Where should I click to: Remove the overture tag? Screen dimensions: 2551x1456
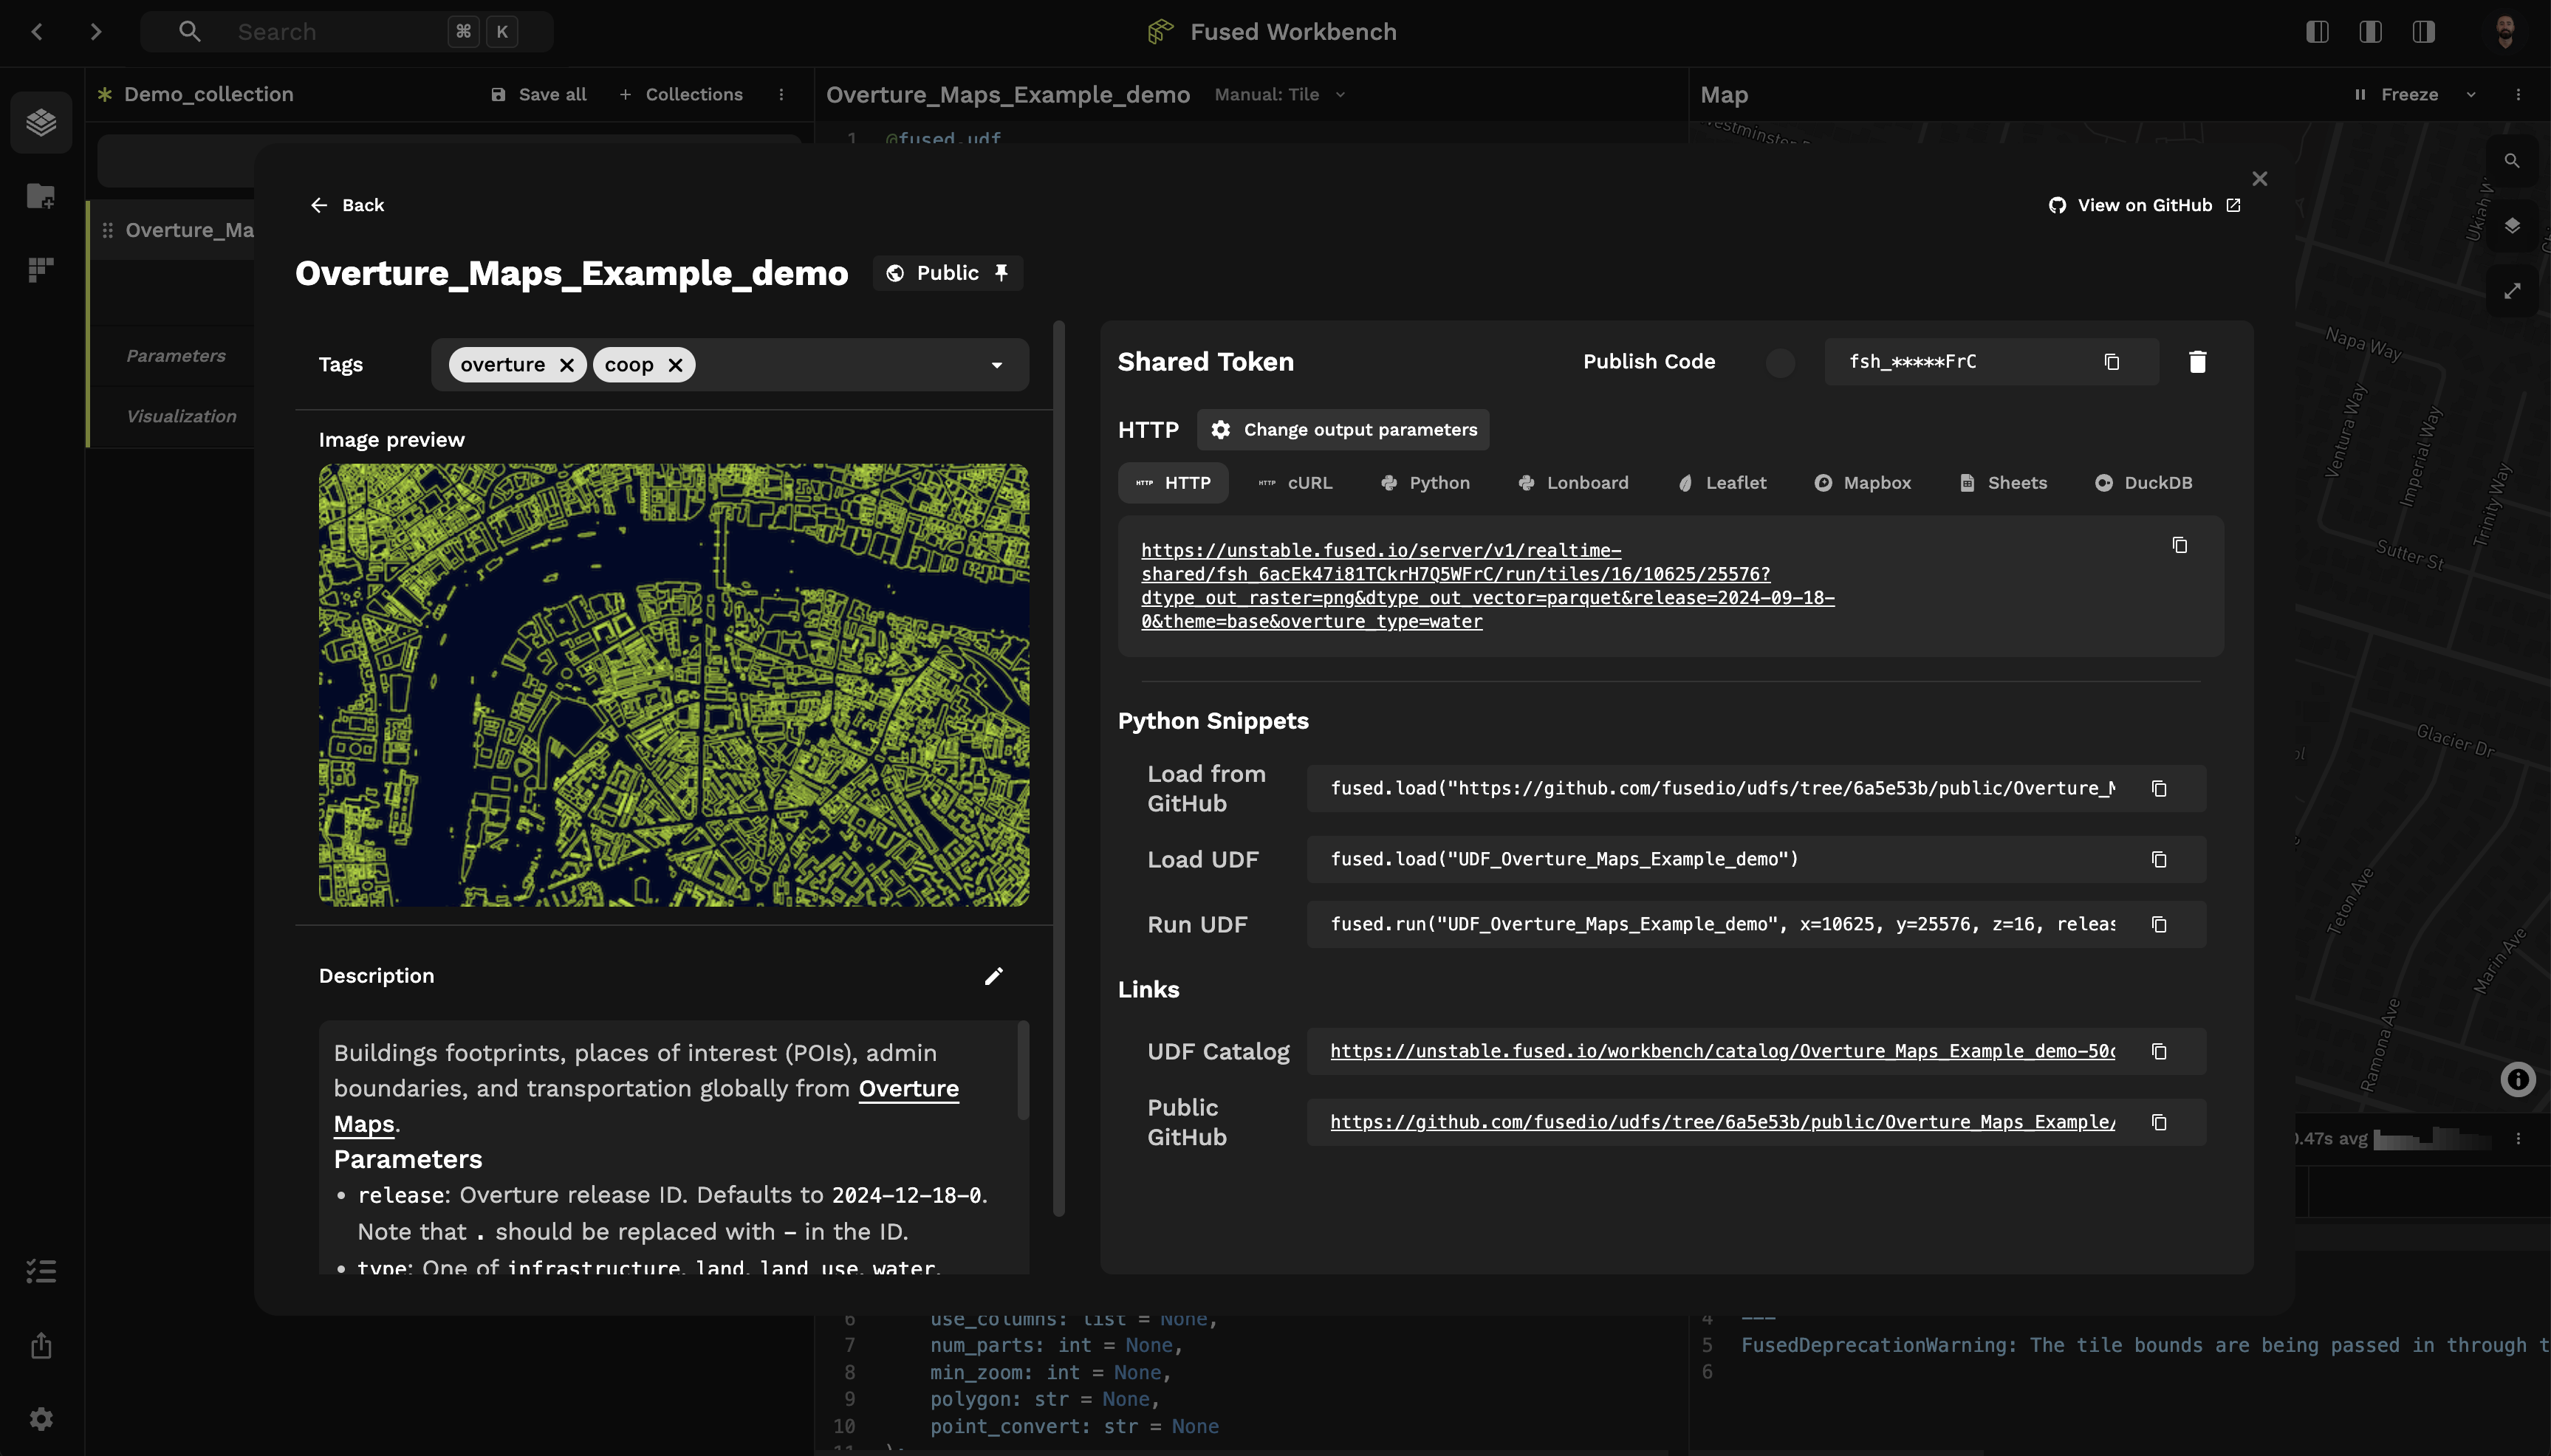pos(567,365)
